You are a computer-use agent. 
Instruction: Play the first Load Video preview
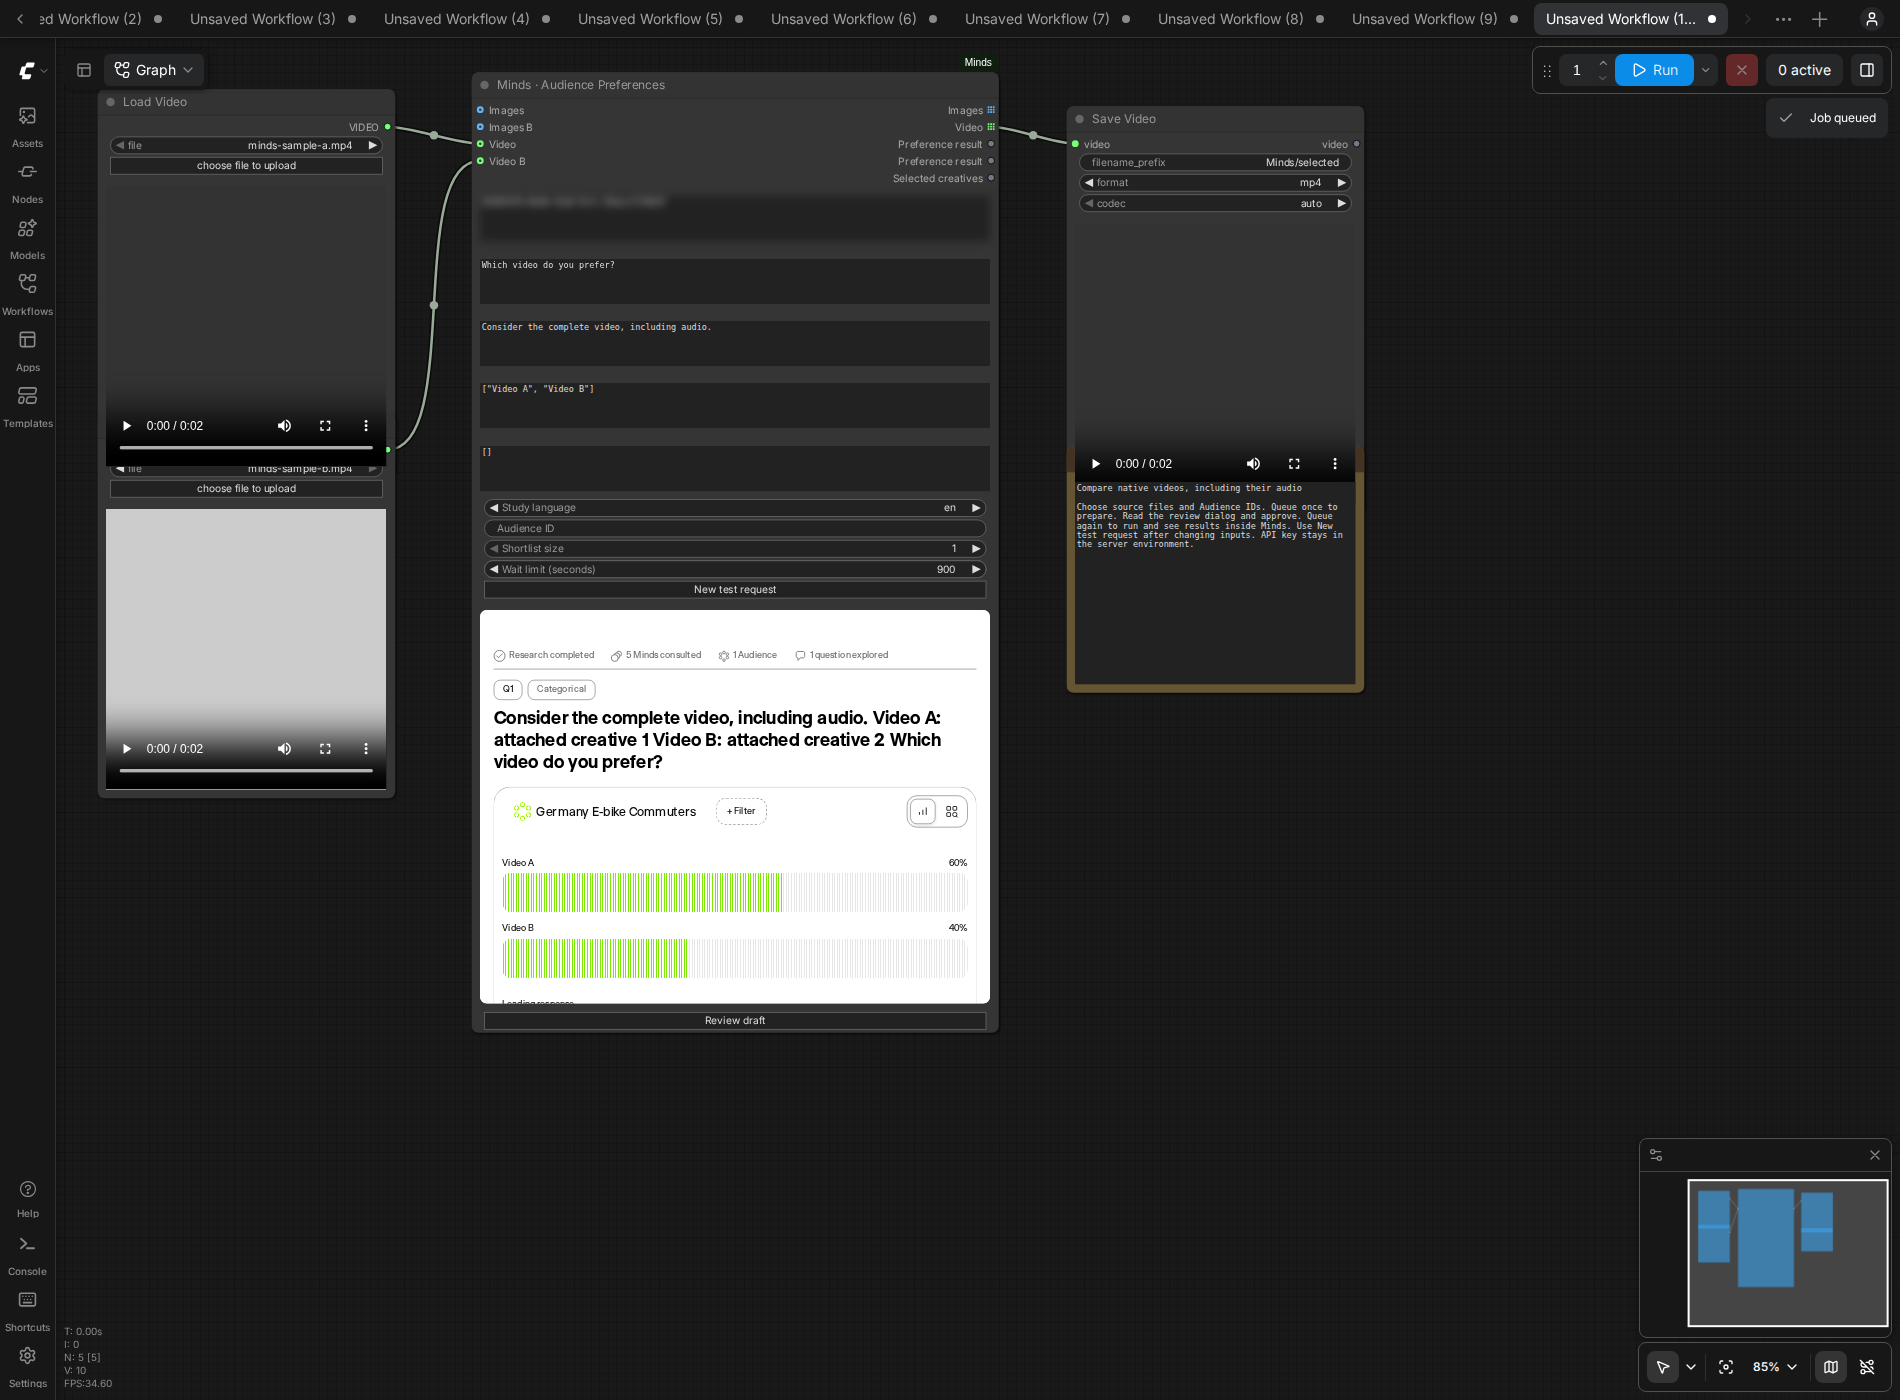pos(127,426)
